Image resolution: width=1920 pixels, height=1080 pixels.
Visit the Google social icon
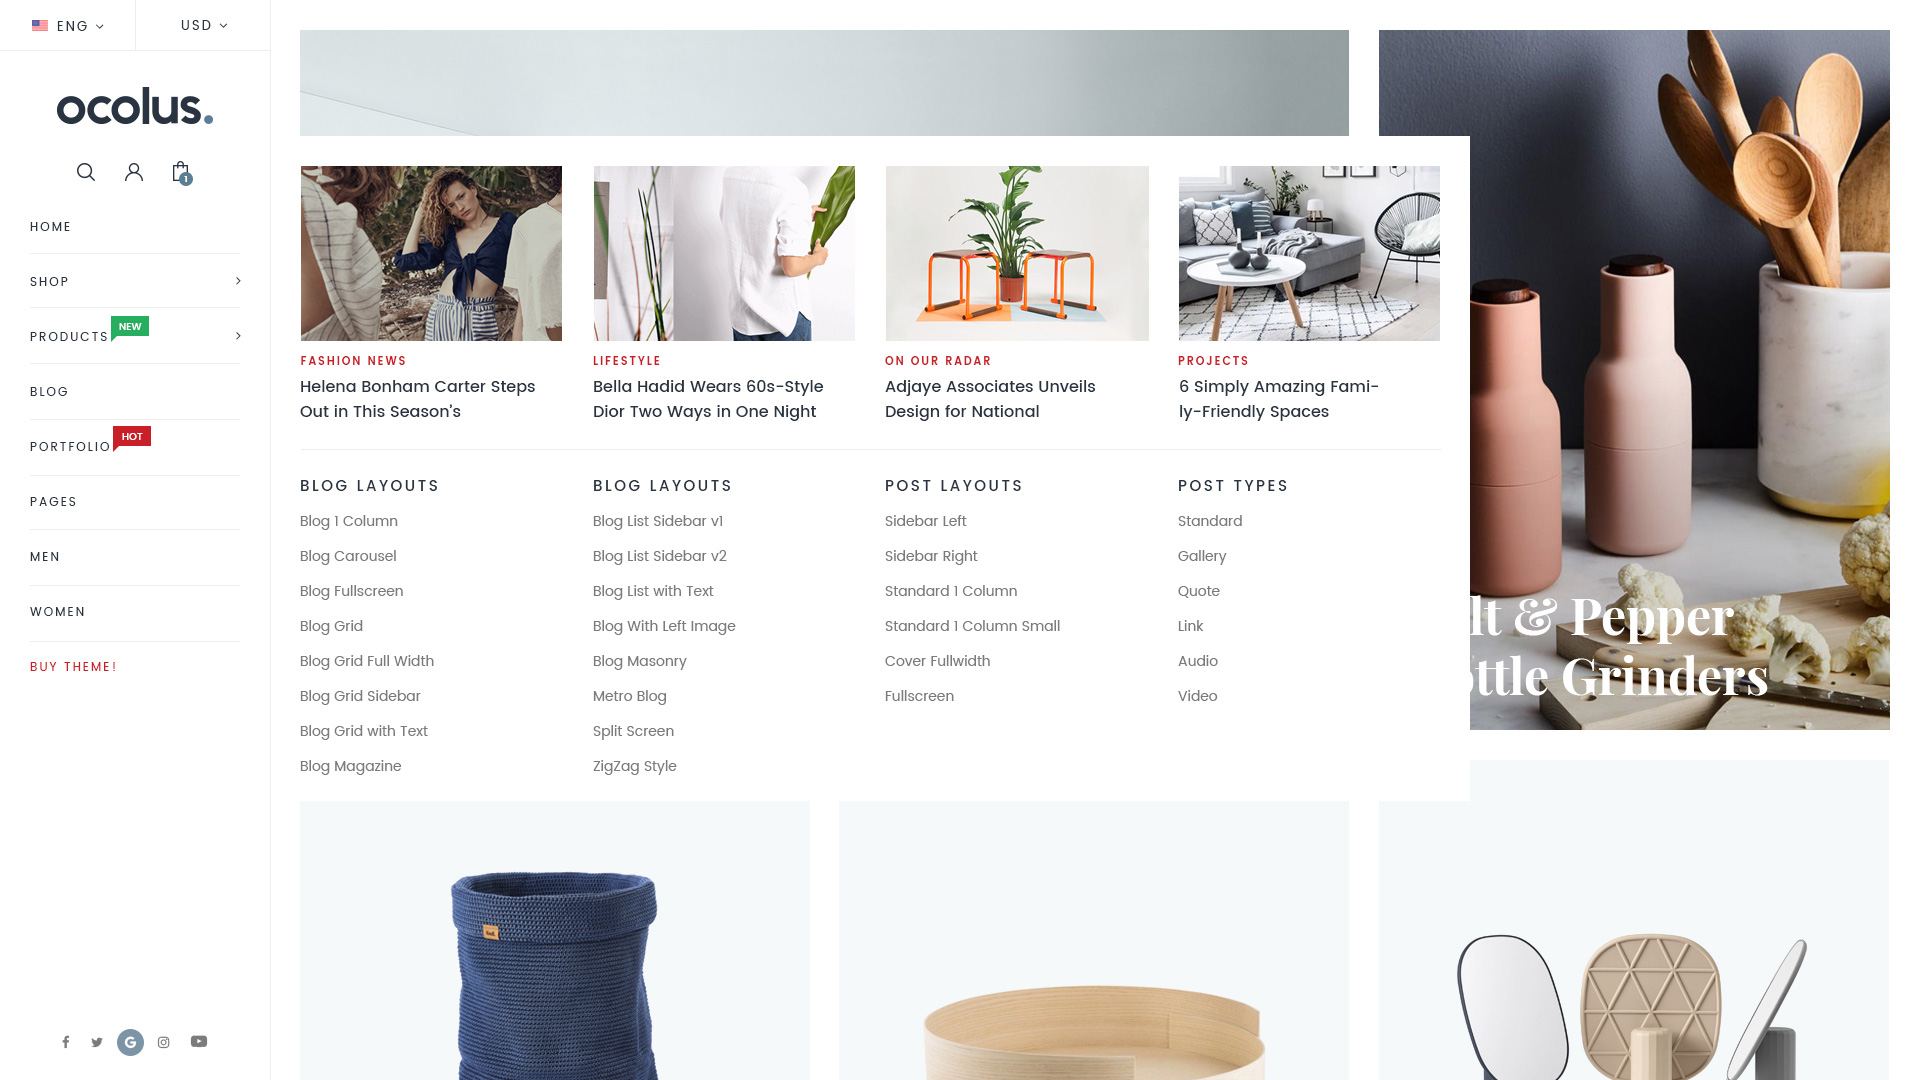[130, 1042]
